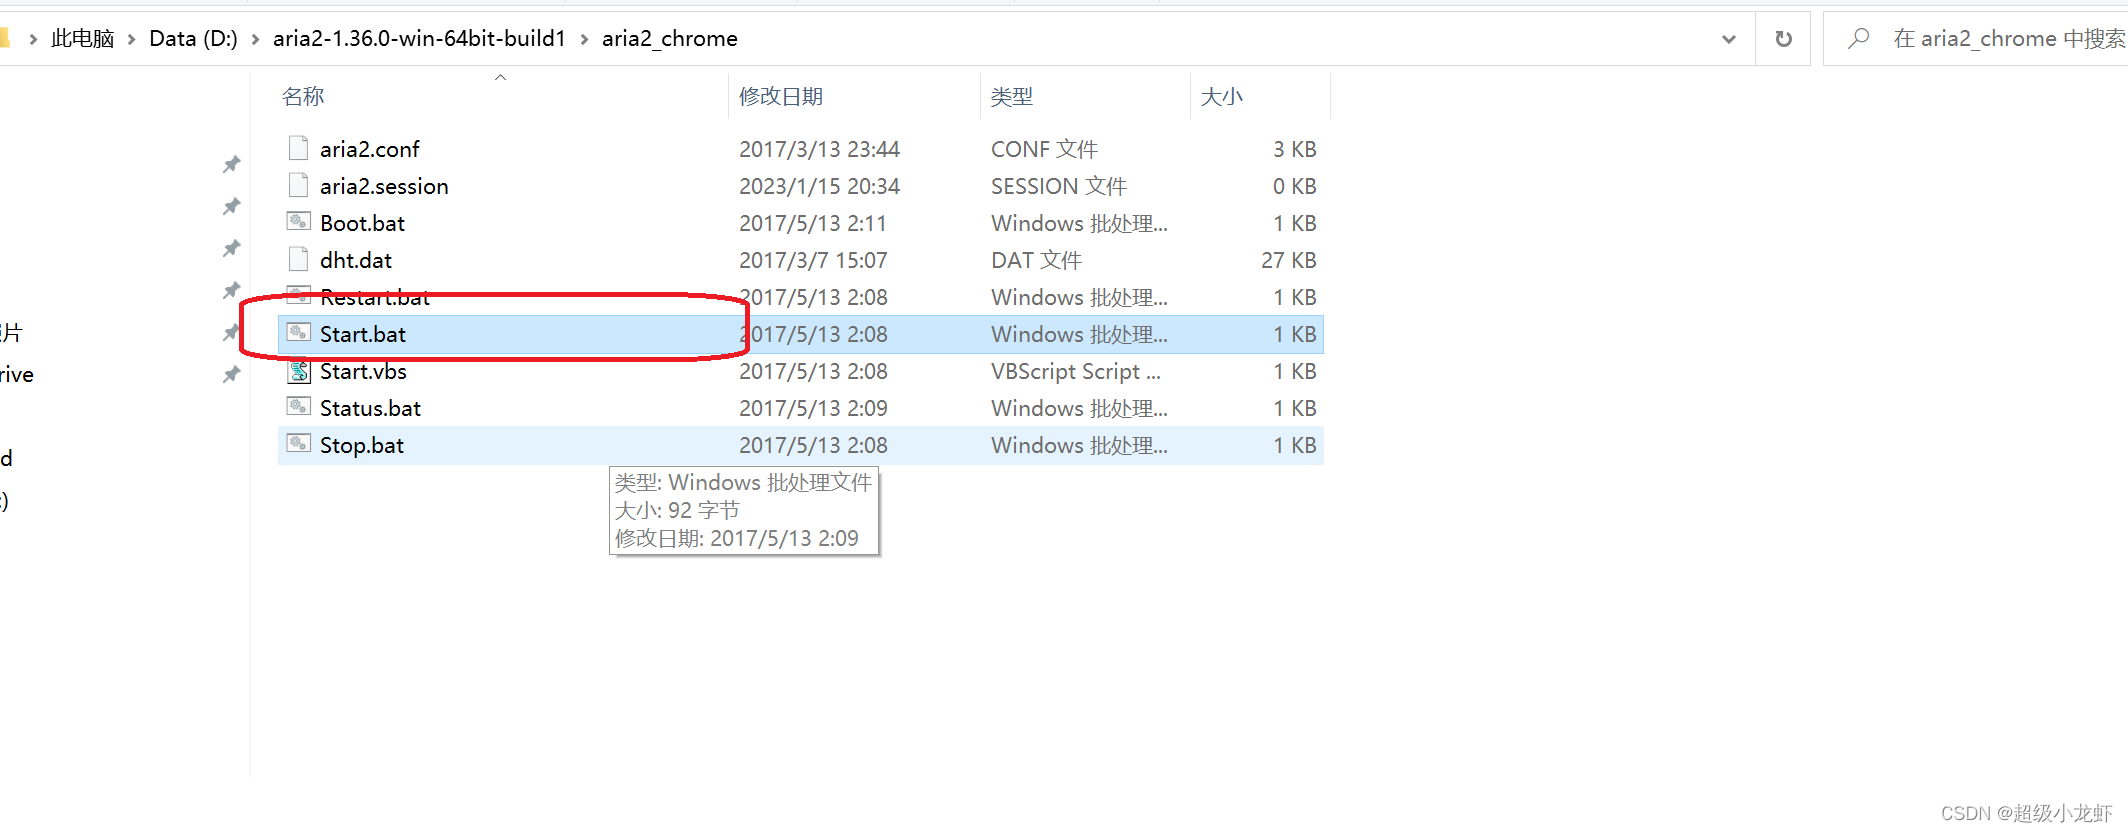This screenshot has width=2128, height=832.
Task: Click type SESSION 文件
Action: [x=1058, y=186]
